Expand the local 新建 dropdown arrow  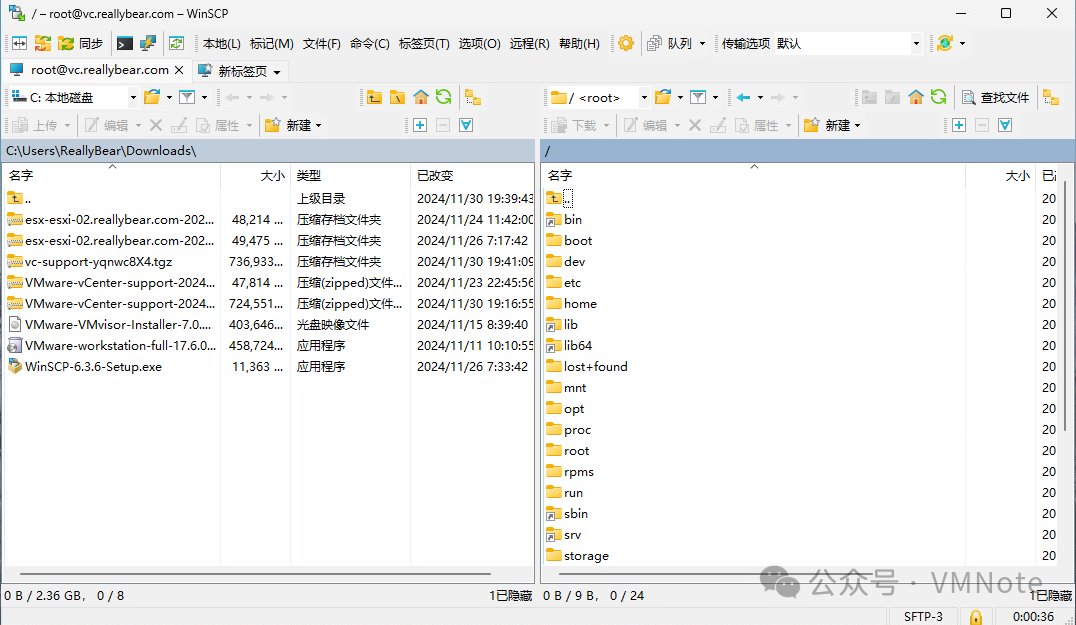pyautogui.click(x=318, y=126)
